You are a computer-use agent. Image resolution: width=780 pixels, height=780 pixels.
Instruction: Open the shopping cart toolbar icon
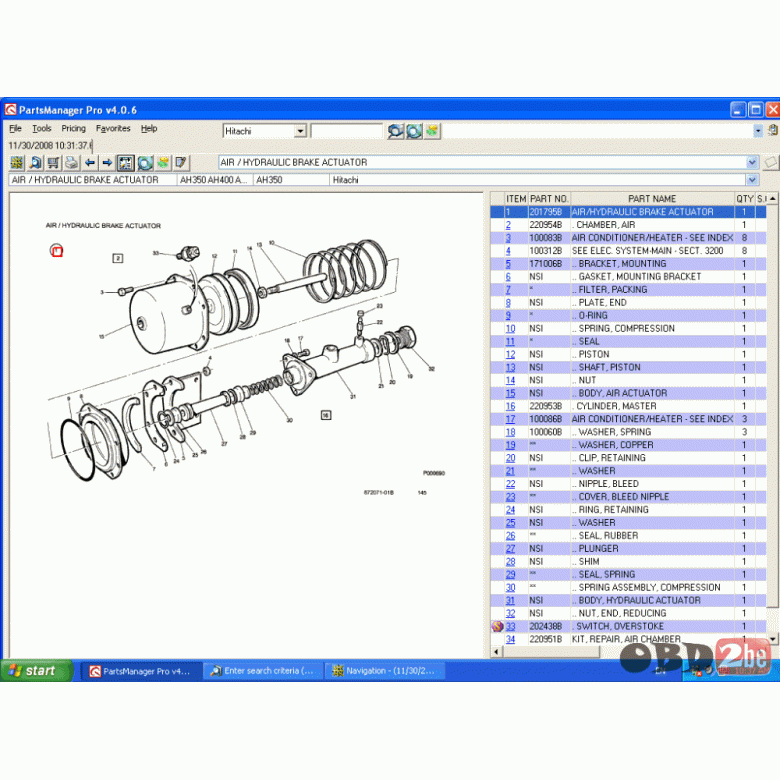point(53,163)
